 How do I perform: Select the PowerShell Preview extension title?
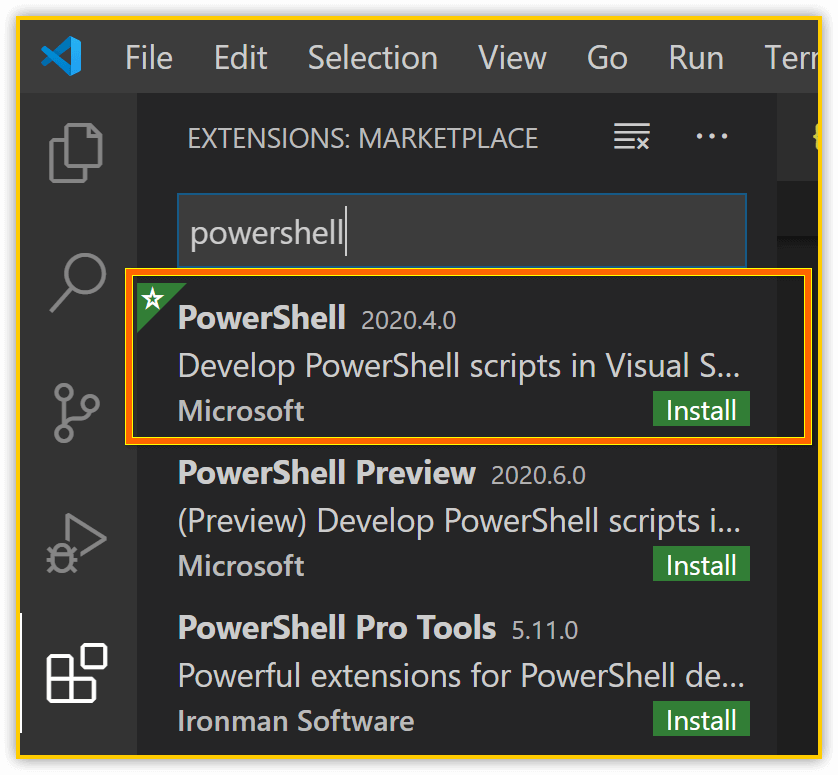click(x=327, y=472)
